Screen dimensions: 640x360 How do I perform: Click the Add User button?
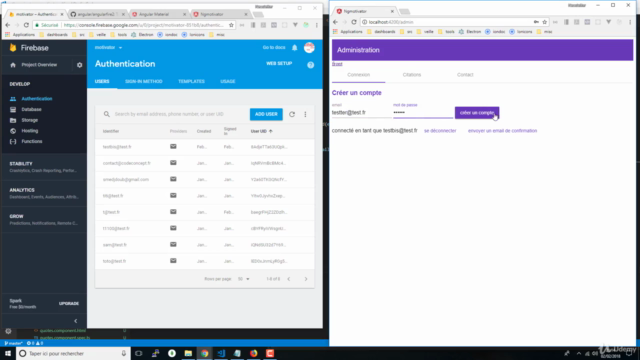click(266, 114)
